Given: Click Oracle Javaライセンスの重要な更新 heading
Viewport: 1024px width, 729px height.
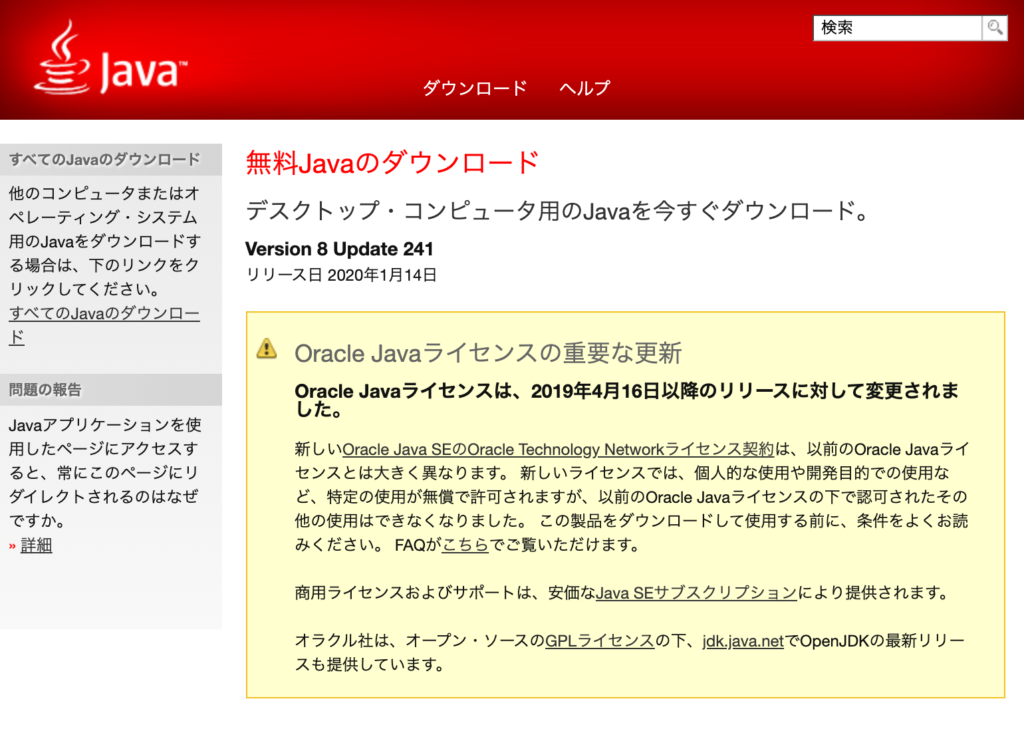Looking at the screenshot, I should (488, 353).
